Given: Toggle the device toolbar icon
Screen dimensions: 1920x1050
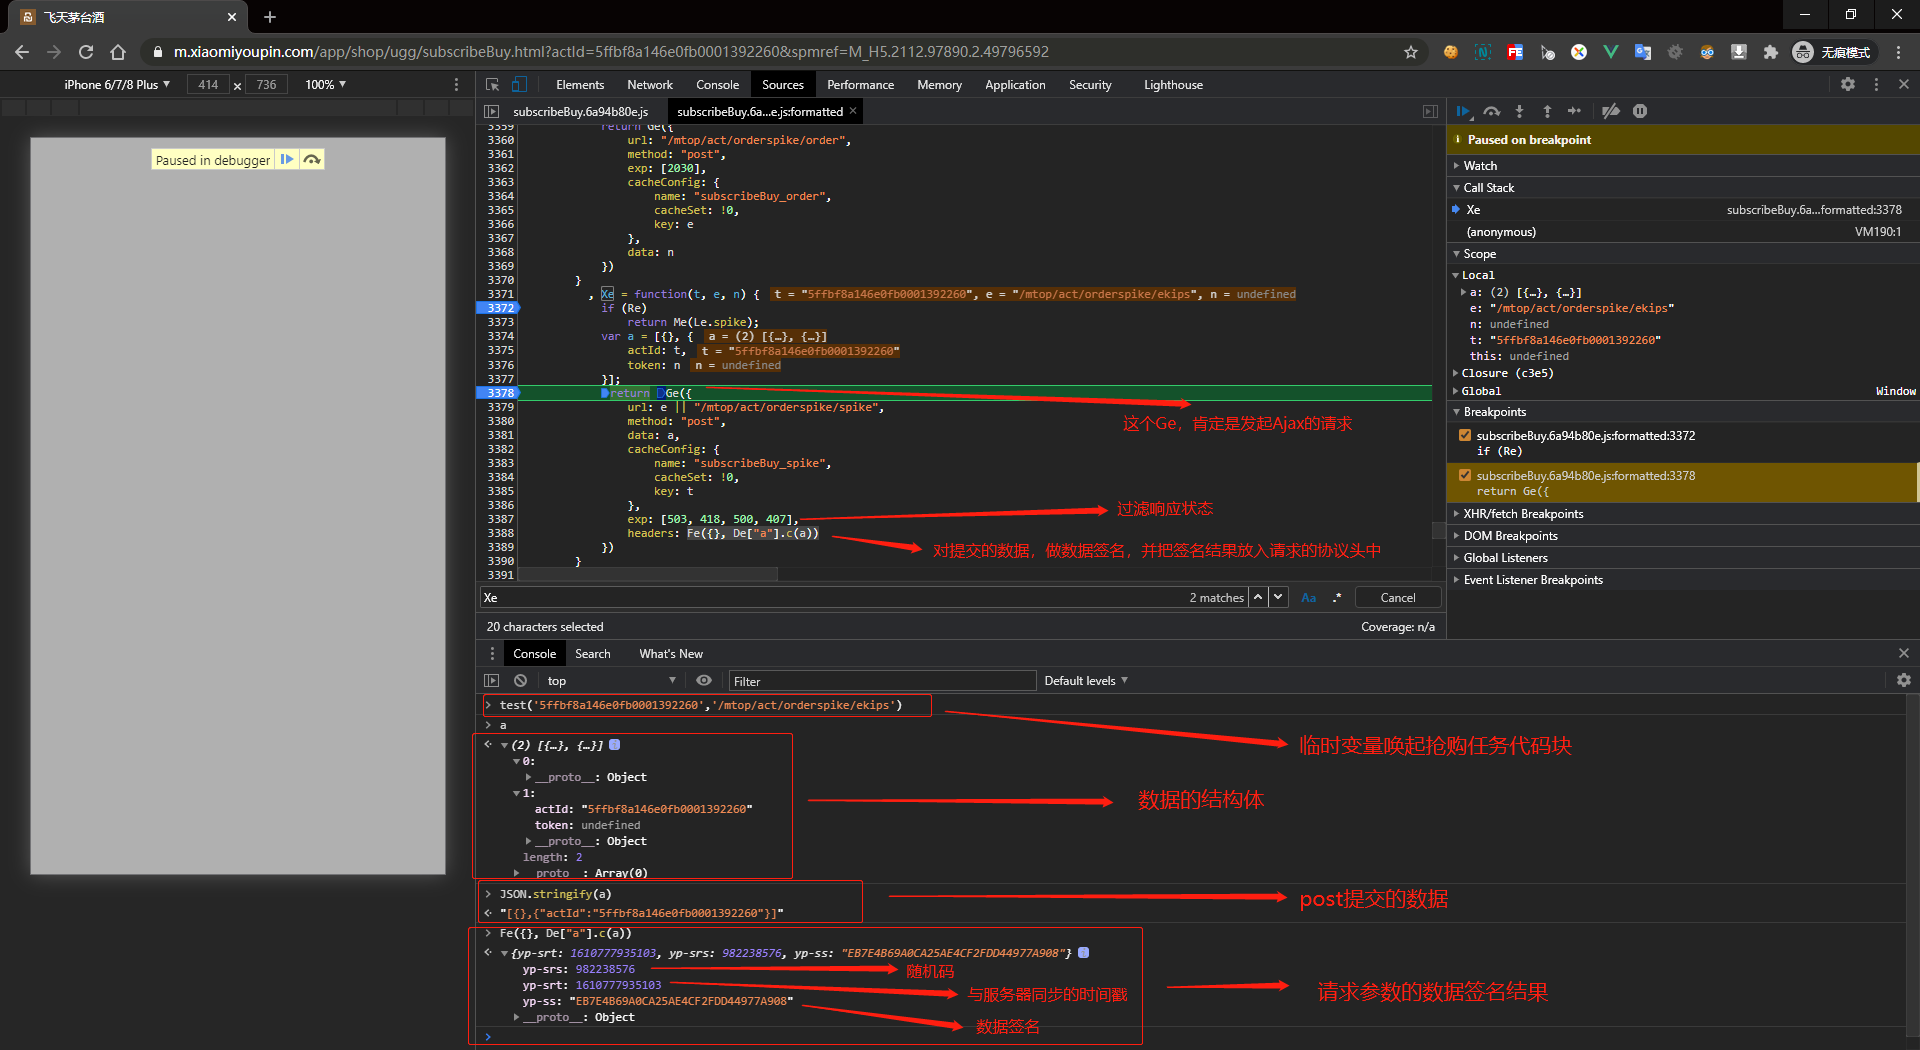Looking at the screenshot, I should pos(519,85).
